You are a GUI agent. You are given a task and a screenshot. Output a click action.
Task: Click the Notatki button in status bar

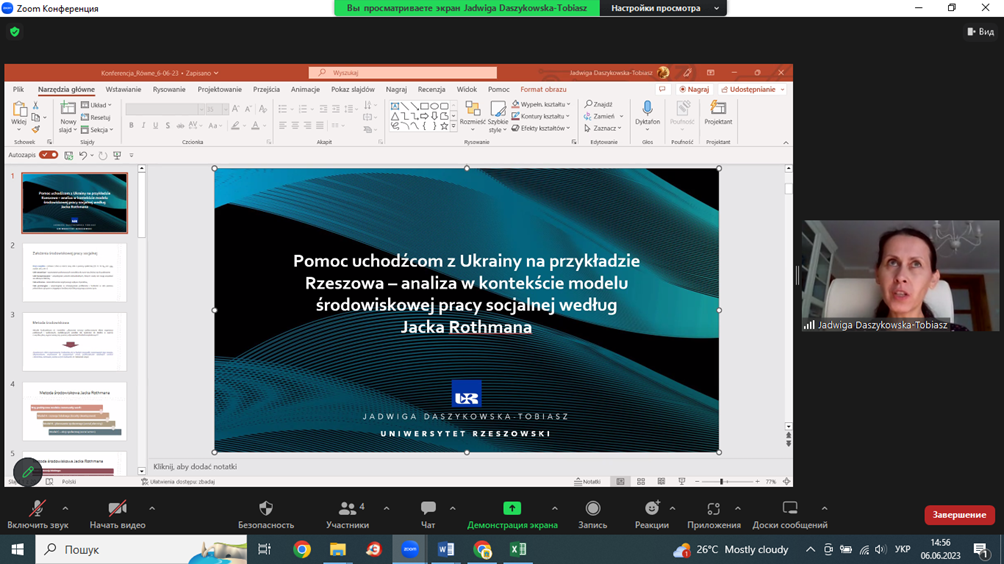point(587,481)
